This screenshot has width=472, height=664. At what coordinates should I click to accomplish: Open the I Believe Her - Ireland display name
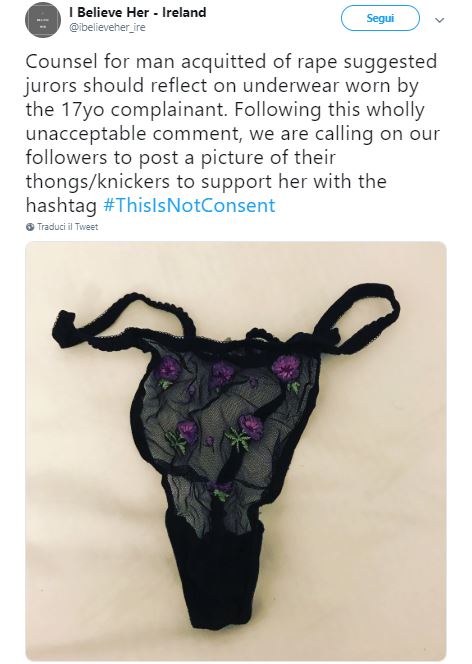tap(138, 12)
